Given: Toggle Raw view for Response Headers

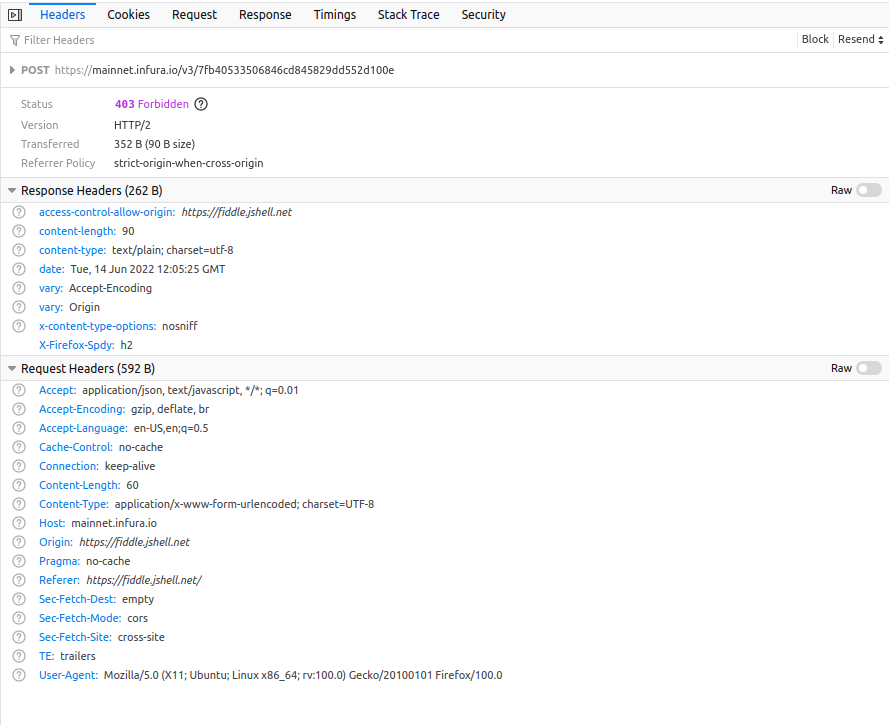Looking at the screenshot, I should 867,190.
